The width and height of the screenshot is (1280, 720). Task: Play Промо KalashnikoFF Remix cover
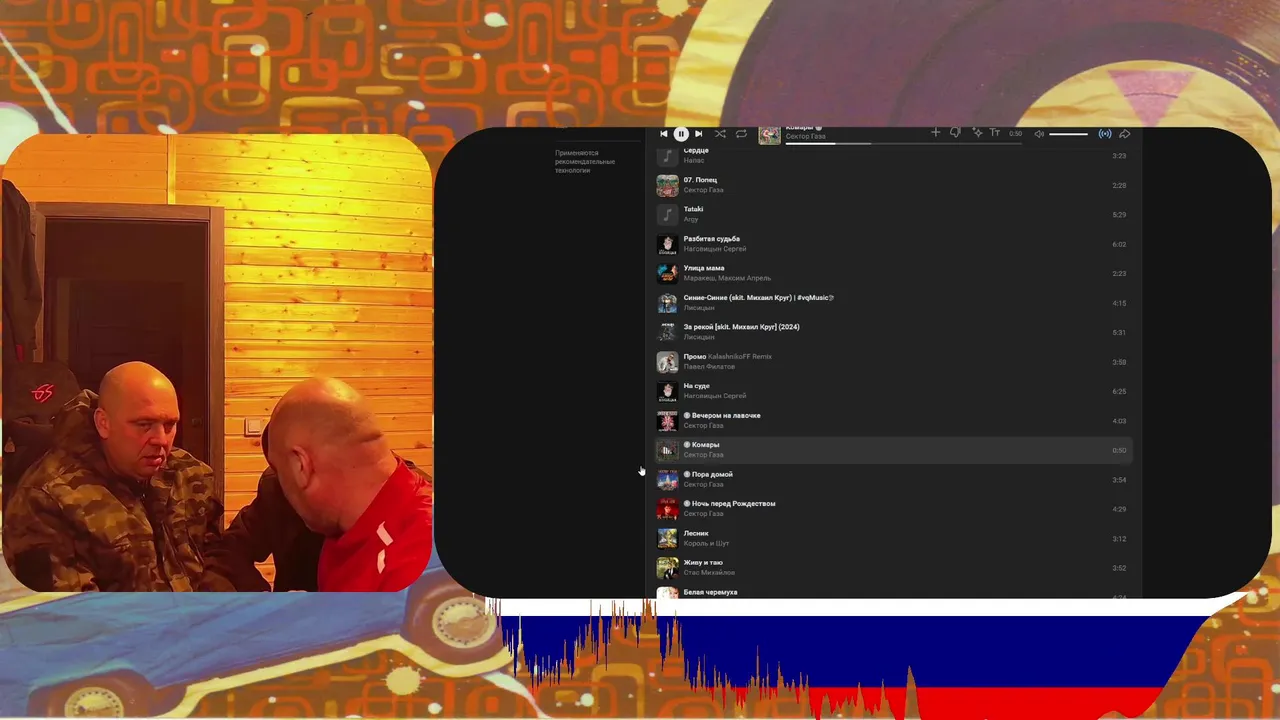pos(667,362)
